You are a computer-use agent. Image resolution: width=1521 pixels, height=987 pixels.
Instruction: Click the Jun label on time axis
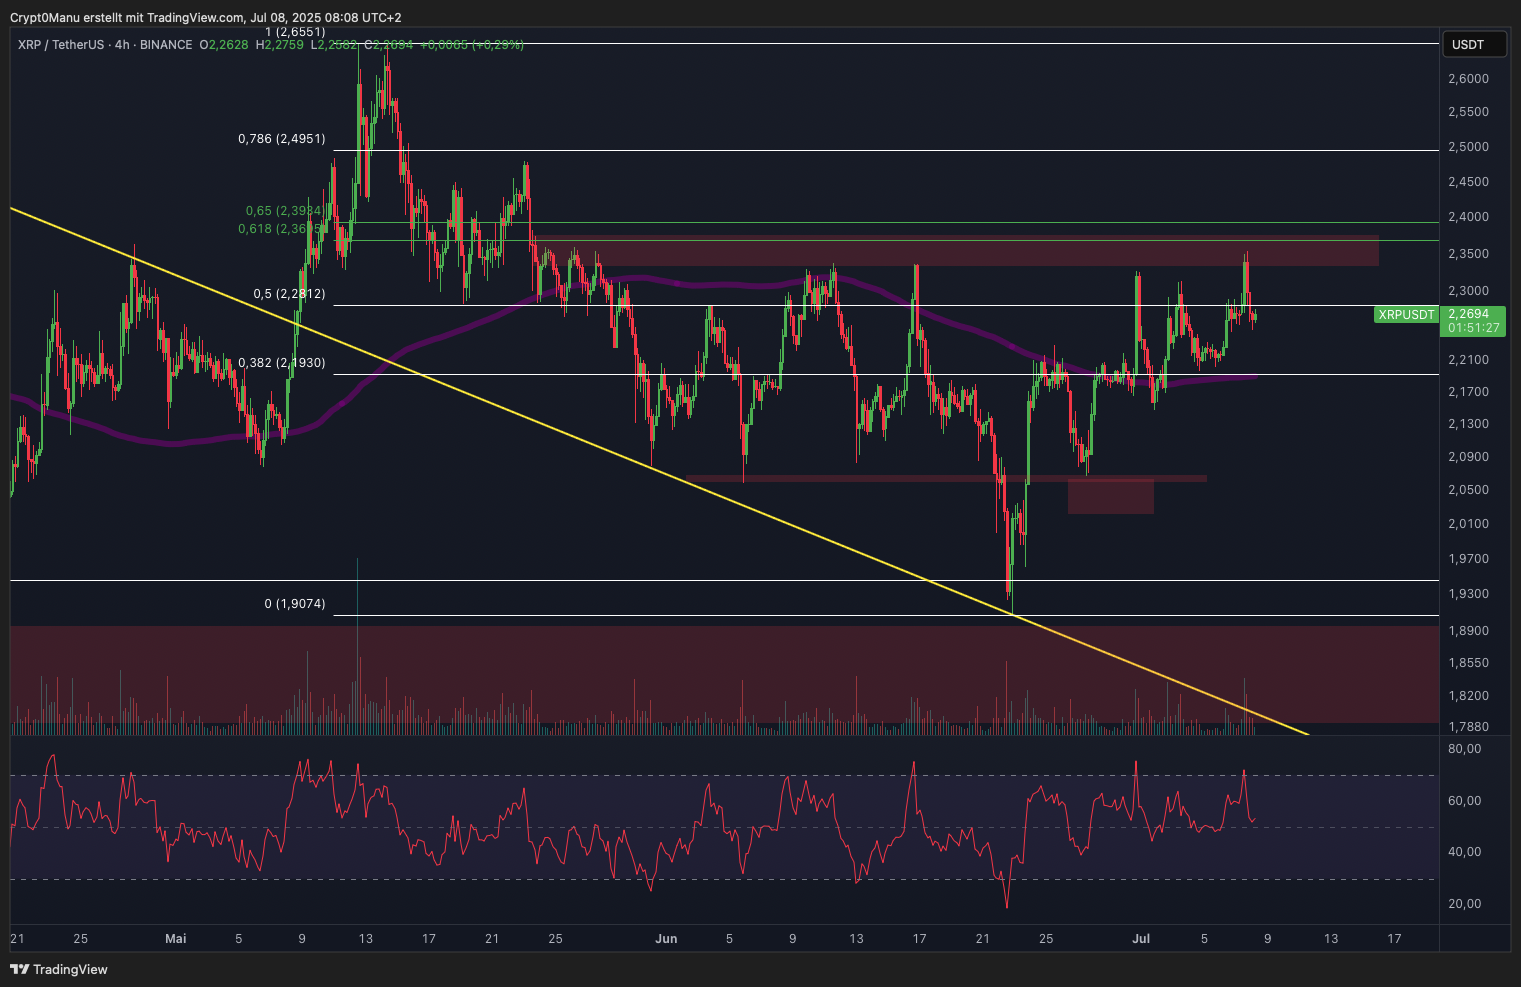pos(666,939)
